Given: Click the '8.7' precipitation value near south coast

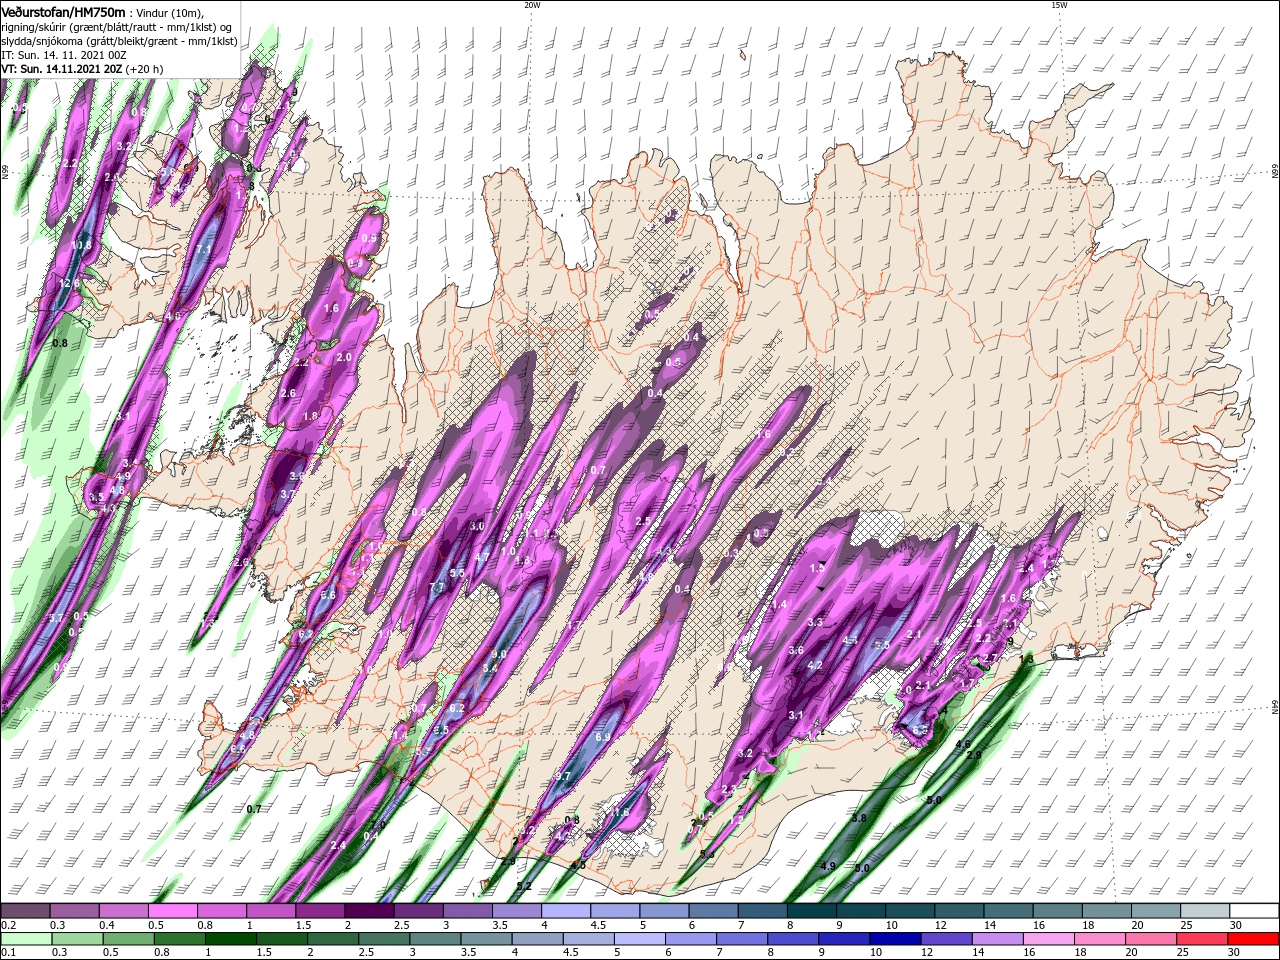Looking at the screenshot, I should pyautogui.click(x=562, y=776).
